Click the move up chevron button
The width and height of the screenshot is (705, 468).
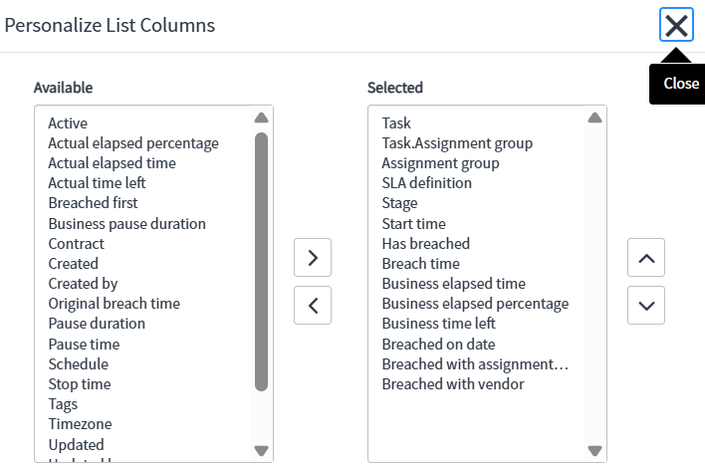[x=646, y=258]
